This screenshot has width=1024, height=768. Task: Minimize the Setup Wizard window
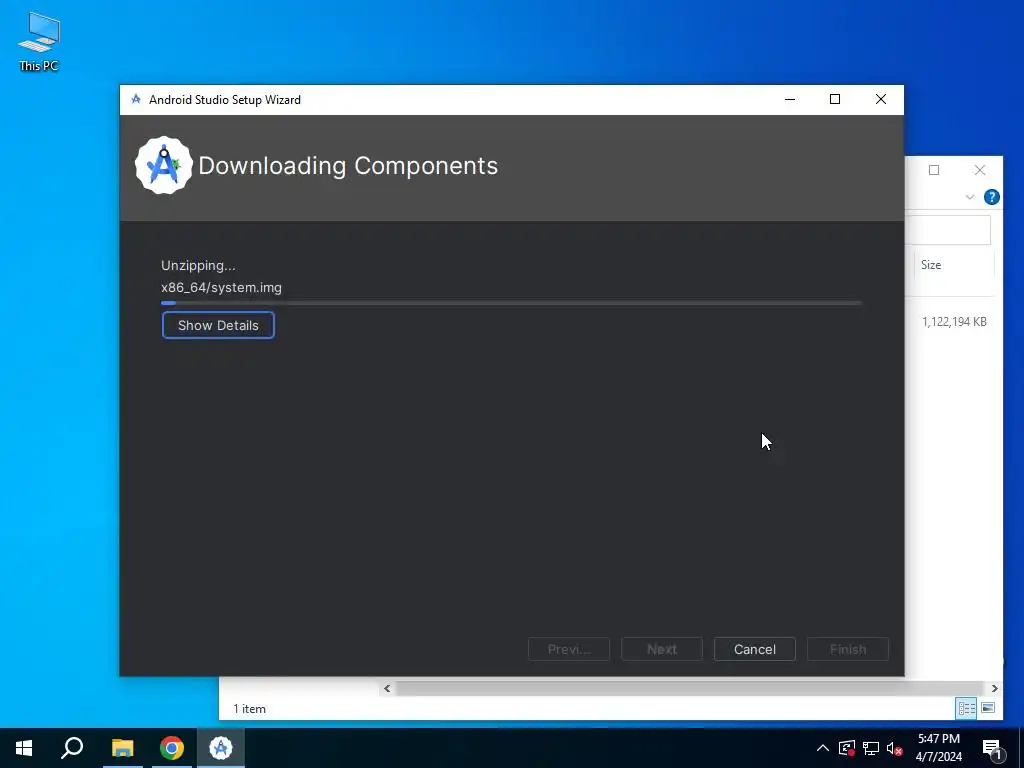pos(790,99)
